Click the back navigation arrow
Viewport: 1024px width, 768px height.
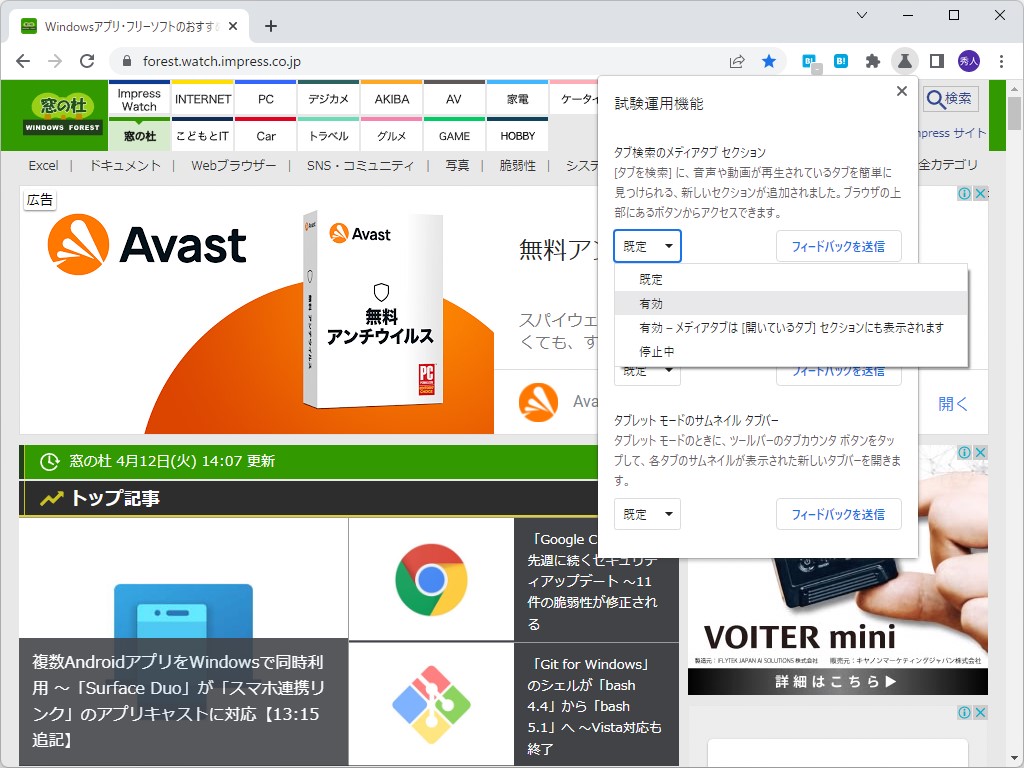(x=22, y=60)
